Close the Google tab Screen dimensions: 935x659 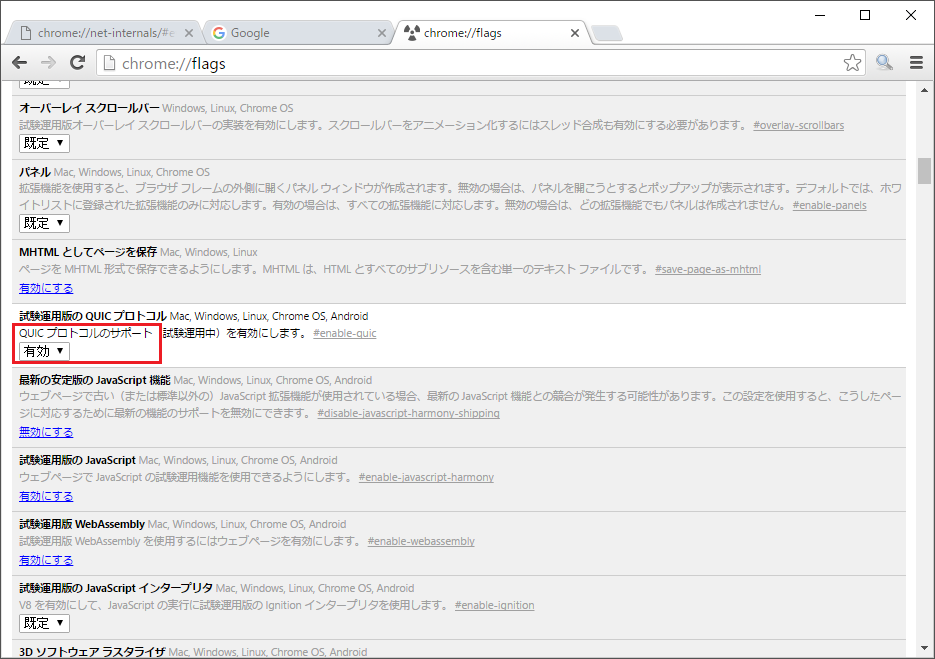381,33
